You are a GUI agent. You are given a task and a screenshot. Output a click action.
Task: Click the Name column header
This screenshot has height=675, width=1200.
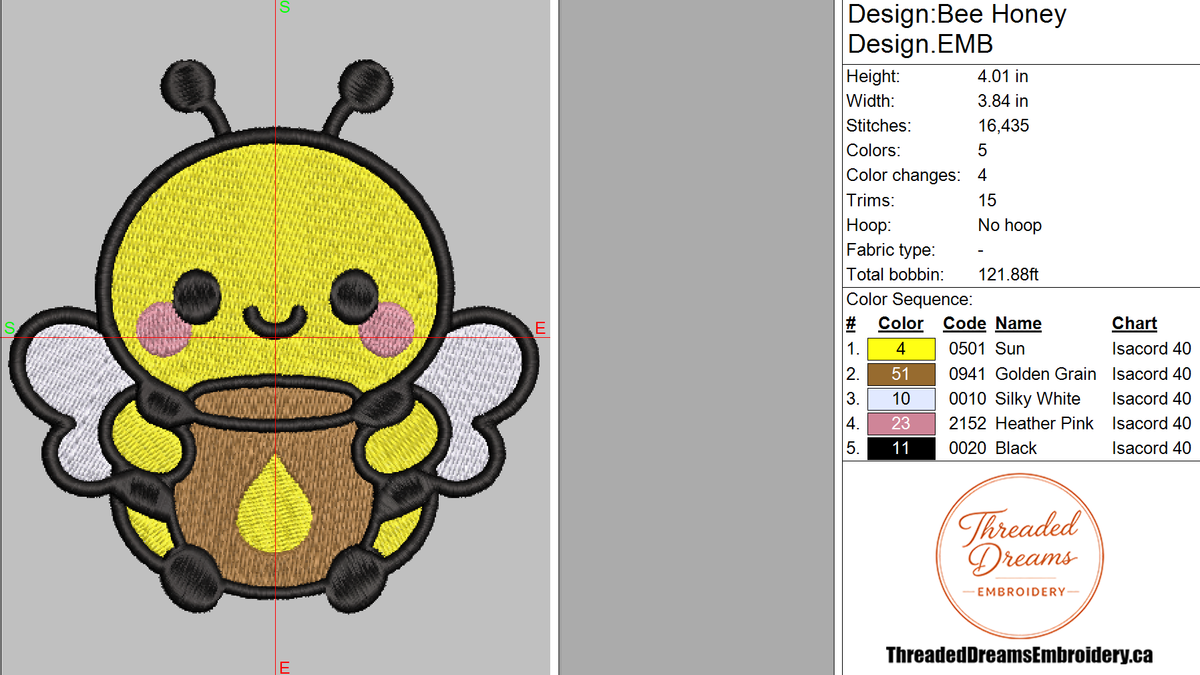(1018, 324)
